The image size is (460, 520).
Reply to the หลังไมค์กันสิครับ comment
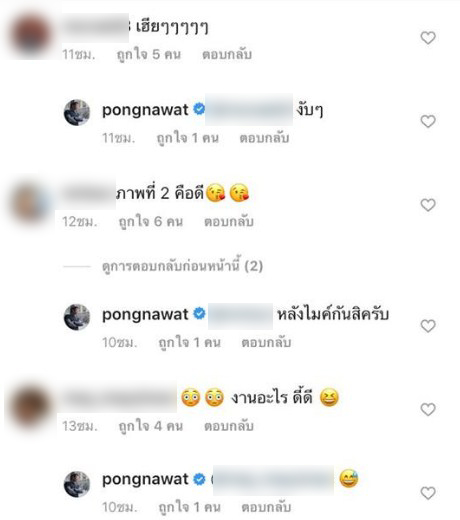266,342
